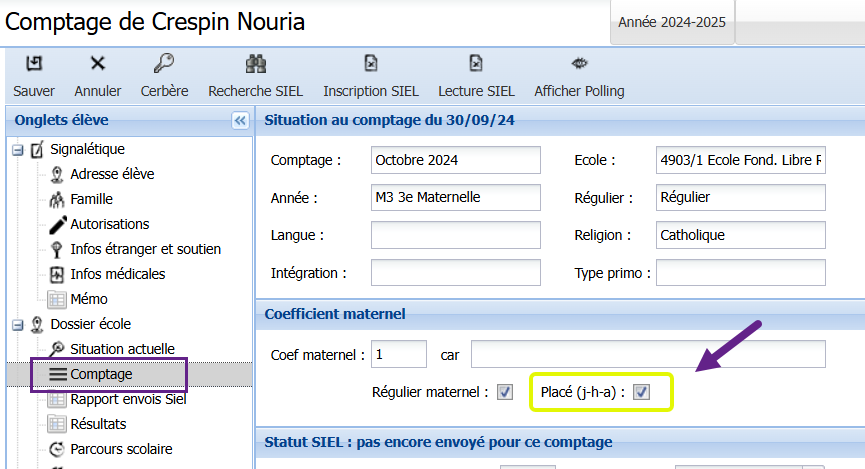Open the Famille tree item
The image size is (865, 469).
point(91,199)
